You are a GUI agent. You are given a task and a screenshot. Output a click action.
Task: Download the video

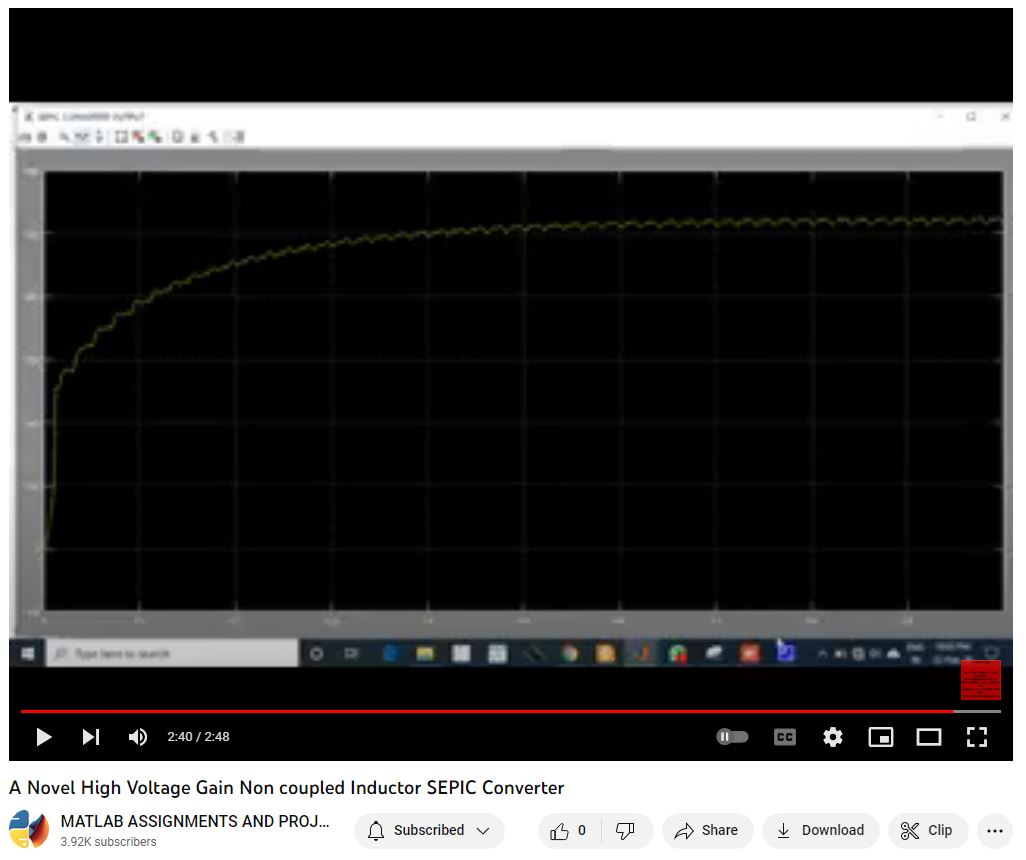[x=821, y=831]
